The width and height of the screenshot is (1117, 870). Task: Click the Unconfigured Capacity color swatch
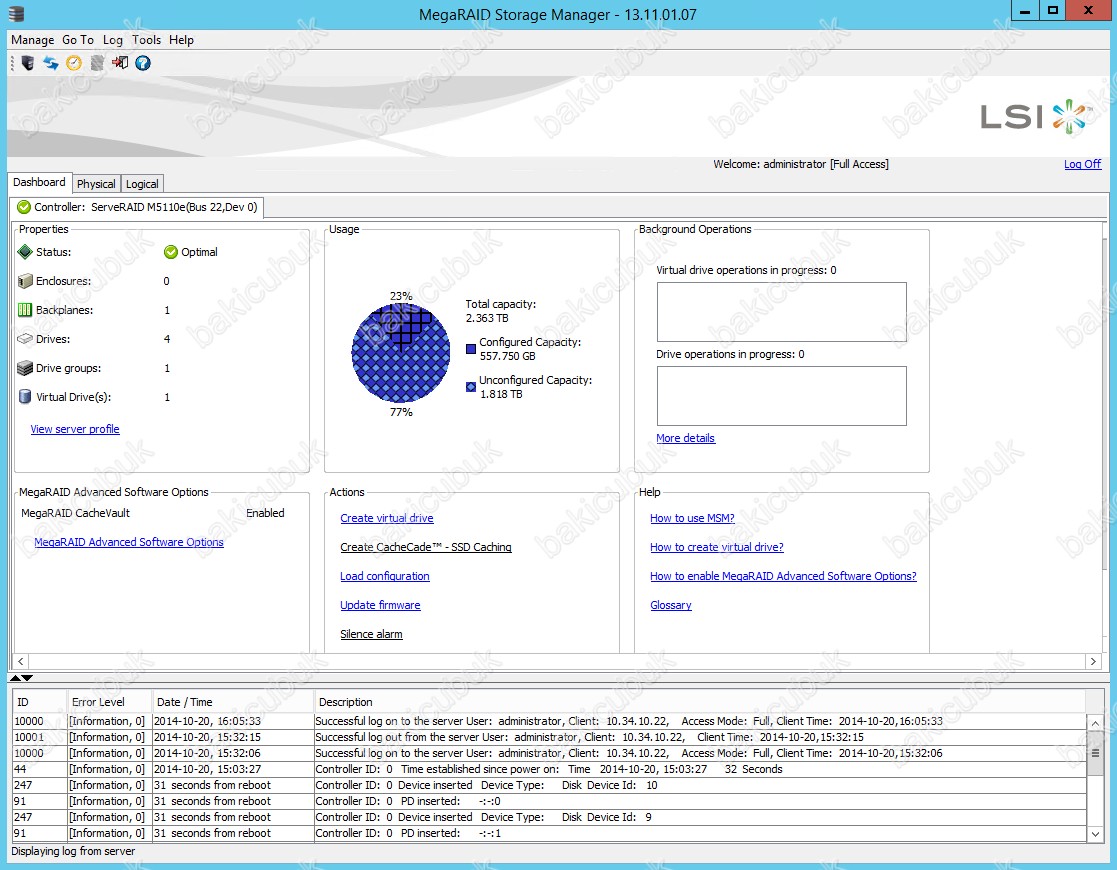point(471,387)
